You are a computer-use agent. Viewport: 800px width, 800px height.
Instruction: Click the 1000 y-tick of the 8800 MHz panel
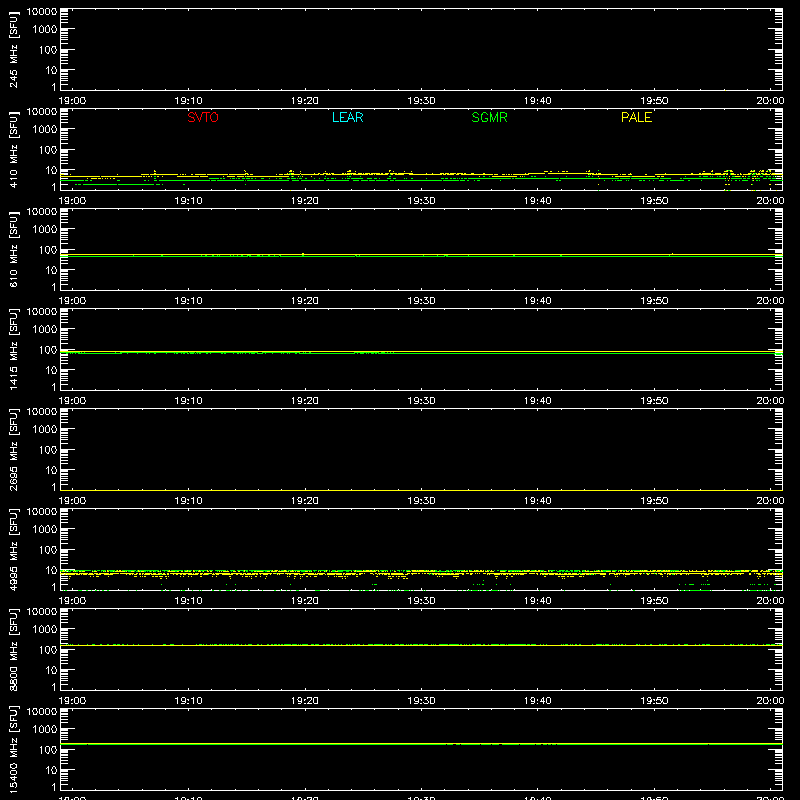click(45, 630)
